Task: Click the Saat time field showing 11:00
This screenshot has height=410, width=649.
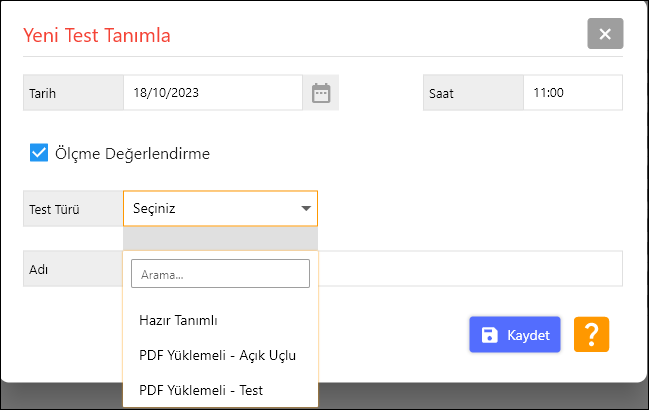Action: click(x=572, y=93)
